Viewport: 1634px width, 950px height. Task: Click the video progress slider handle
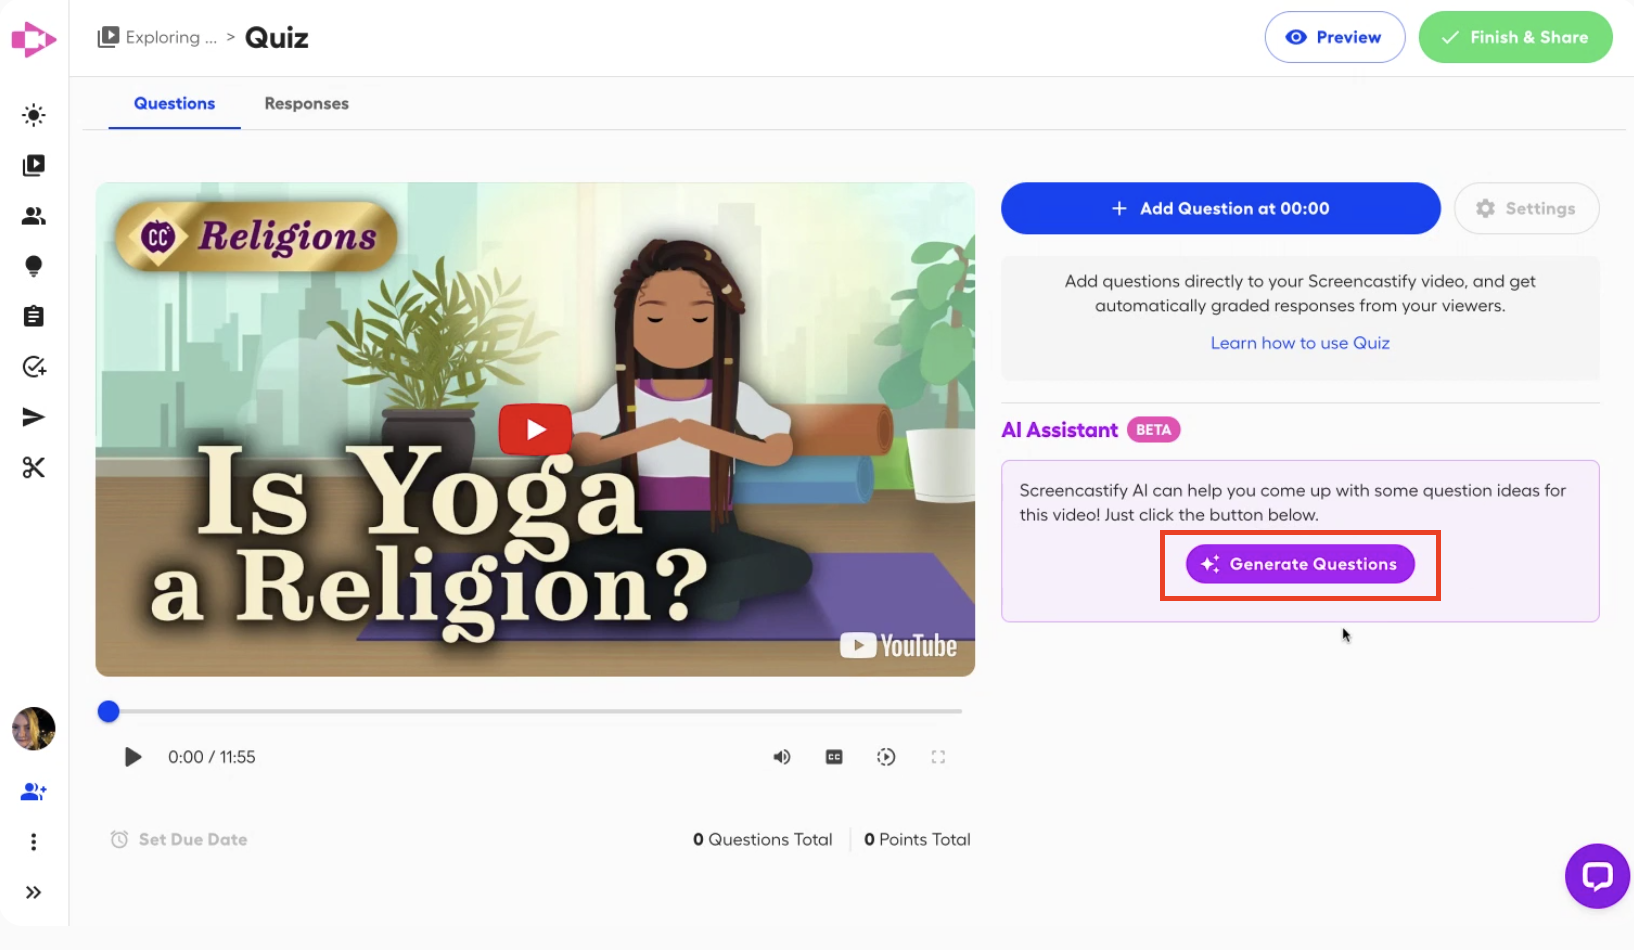pos(109,711)
